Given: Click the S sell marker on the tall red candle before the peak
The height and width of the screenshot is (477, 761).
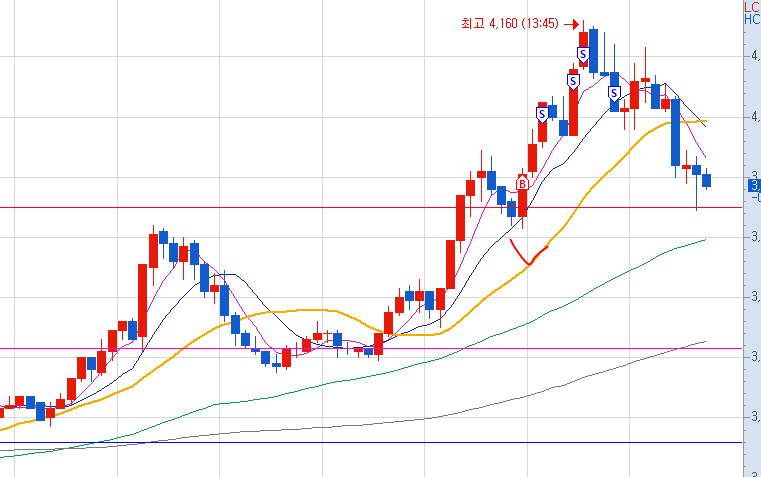Looking at the screenshot, I should 573,82.
